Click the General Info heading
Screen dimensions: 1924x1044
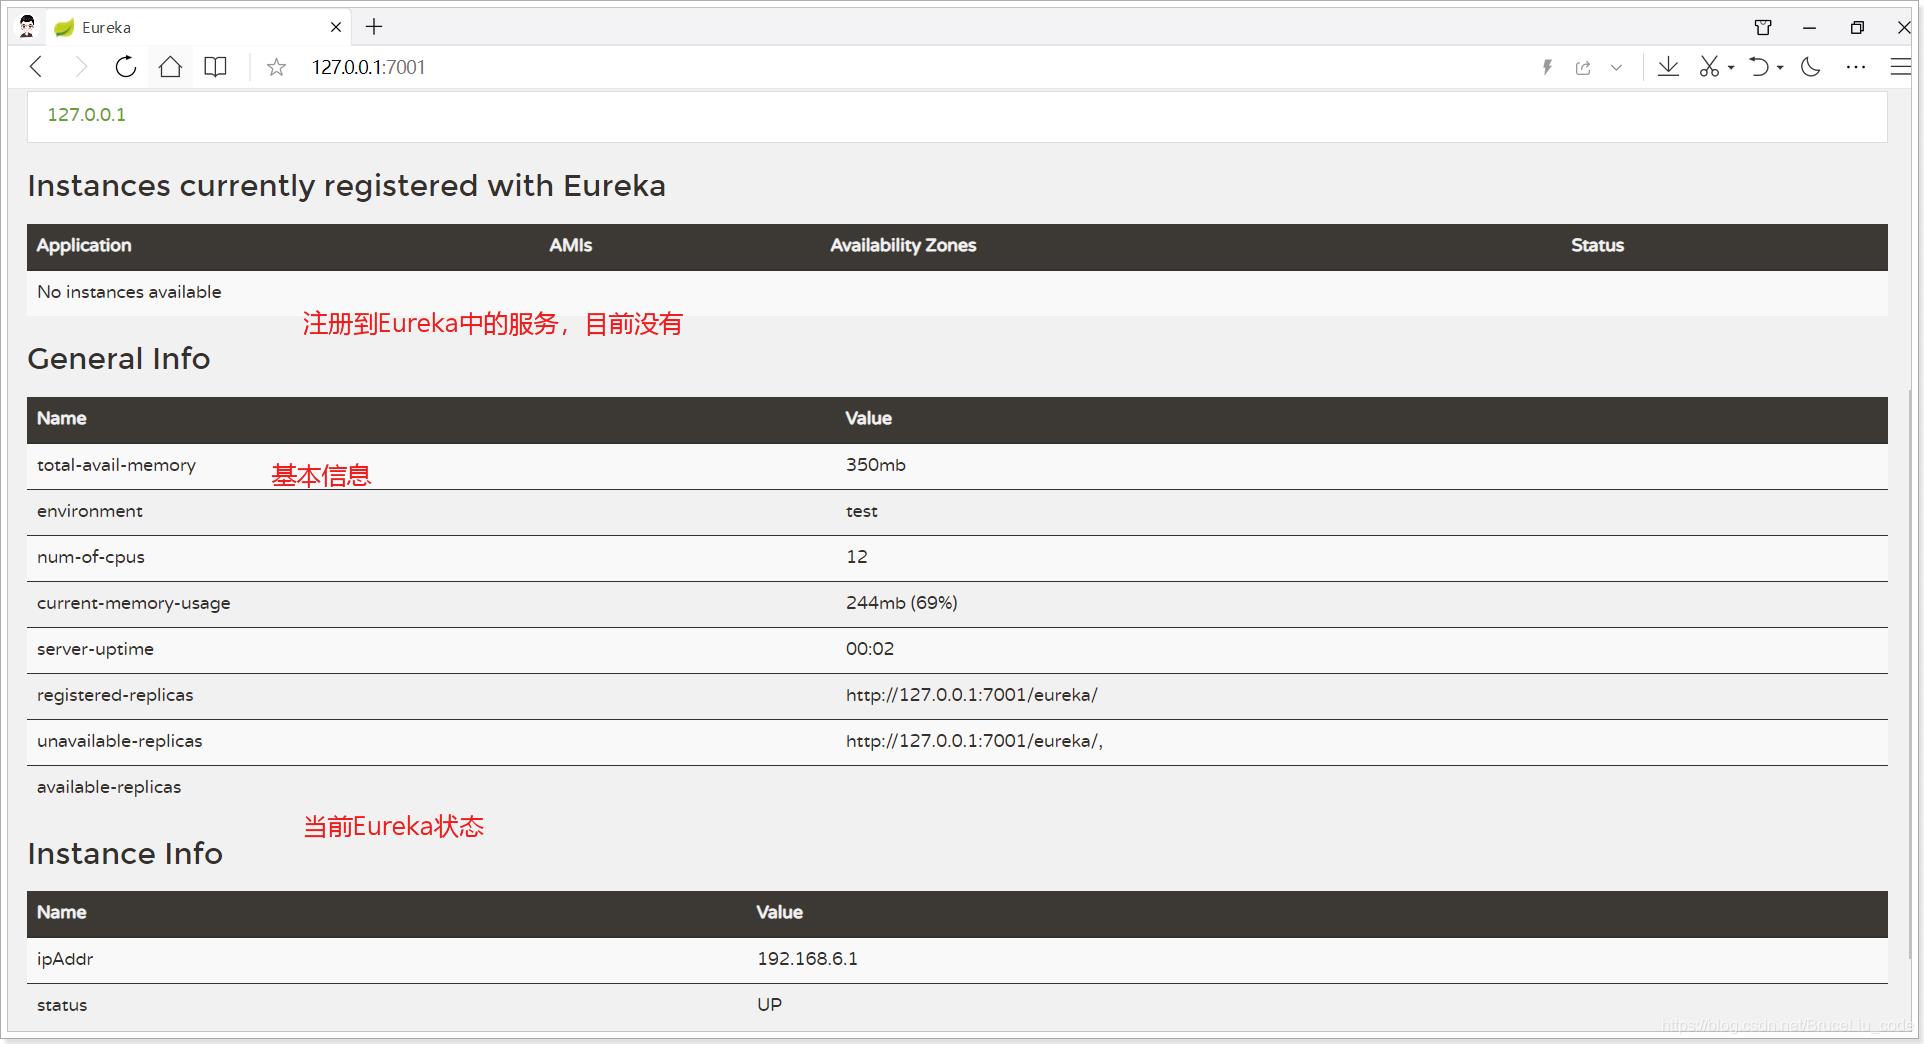[119, 358]
